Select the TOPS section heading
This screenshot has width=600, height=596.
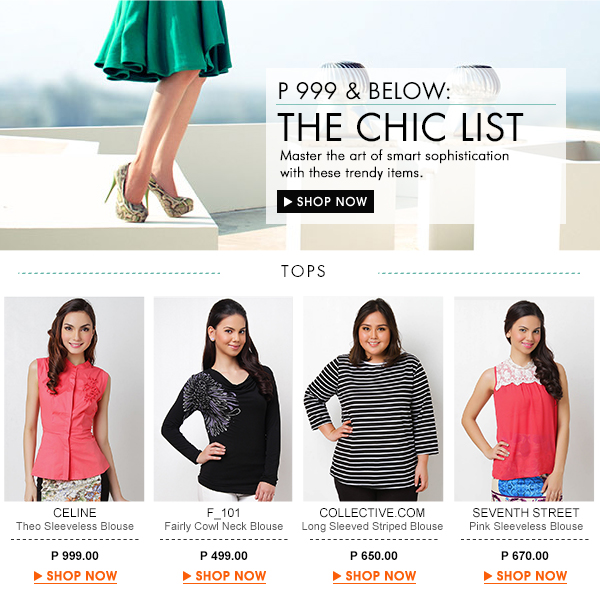(x=303, y=271)
